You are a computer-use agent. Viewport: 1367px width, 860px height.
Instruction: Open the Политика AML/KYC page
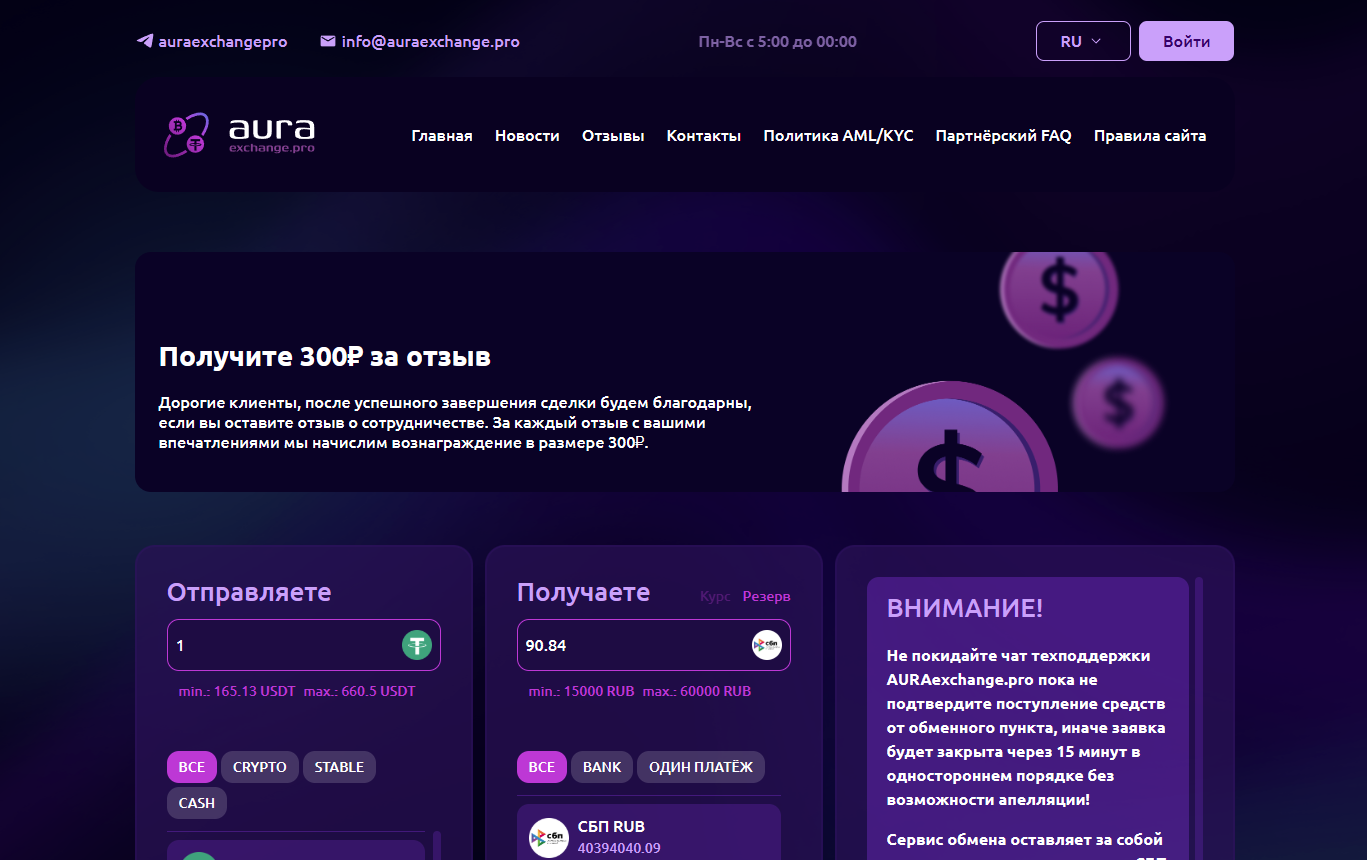point(838,135)
